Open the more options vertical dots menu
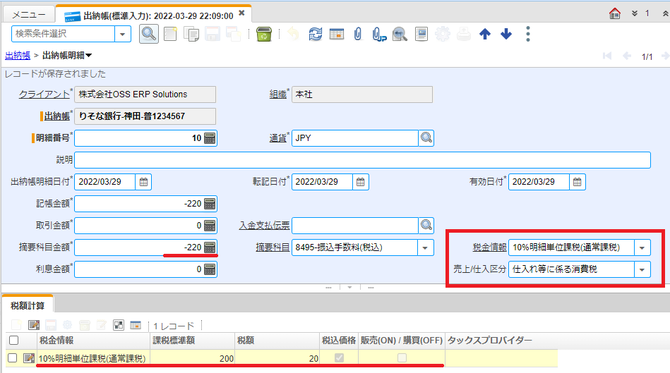The height and width of the screenshot is (373, 670). coord(528,34)
